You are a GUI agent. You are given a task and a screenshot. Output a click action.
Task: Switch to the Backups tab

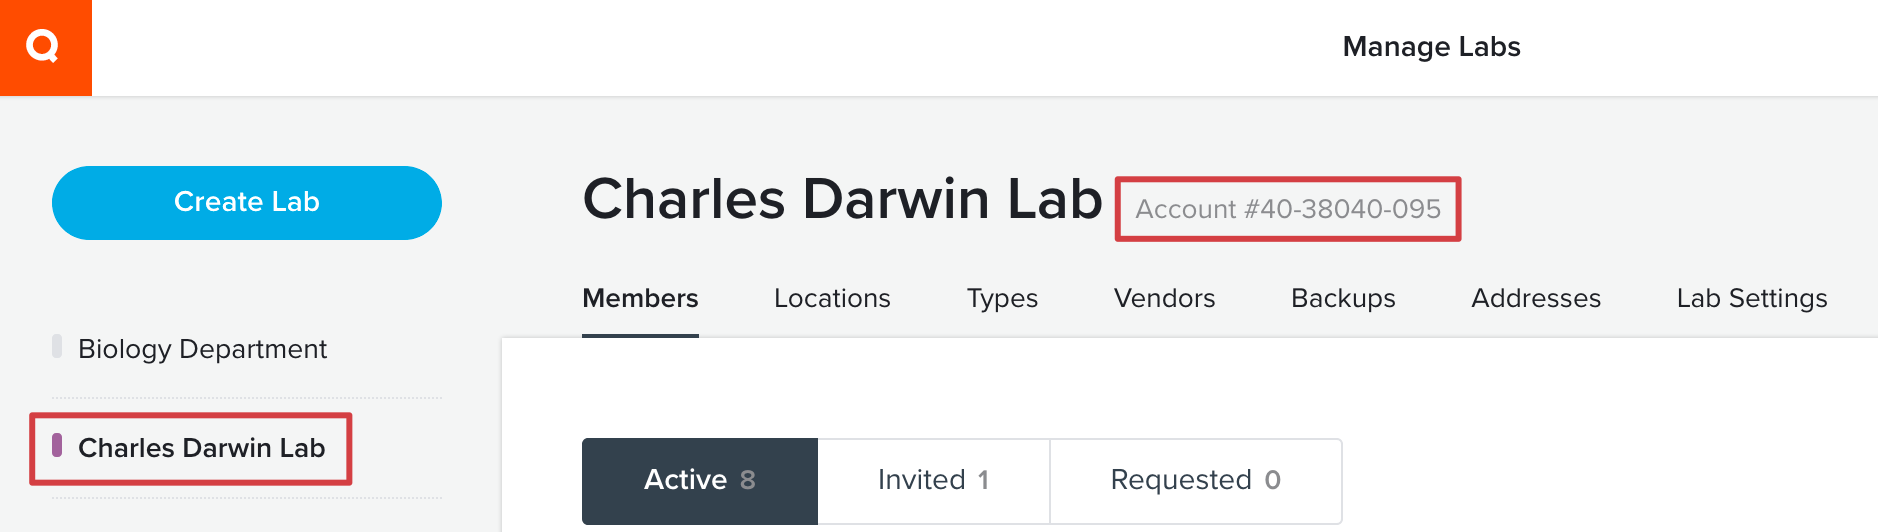(1343, 299)
